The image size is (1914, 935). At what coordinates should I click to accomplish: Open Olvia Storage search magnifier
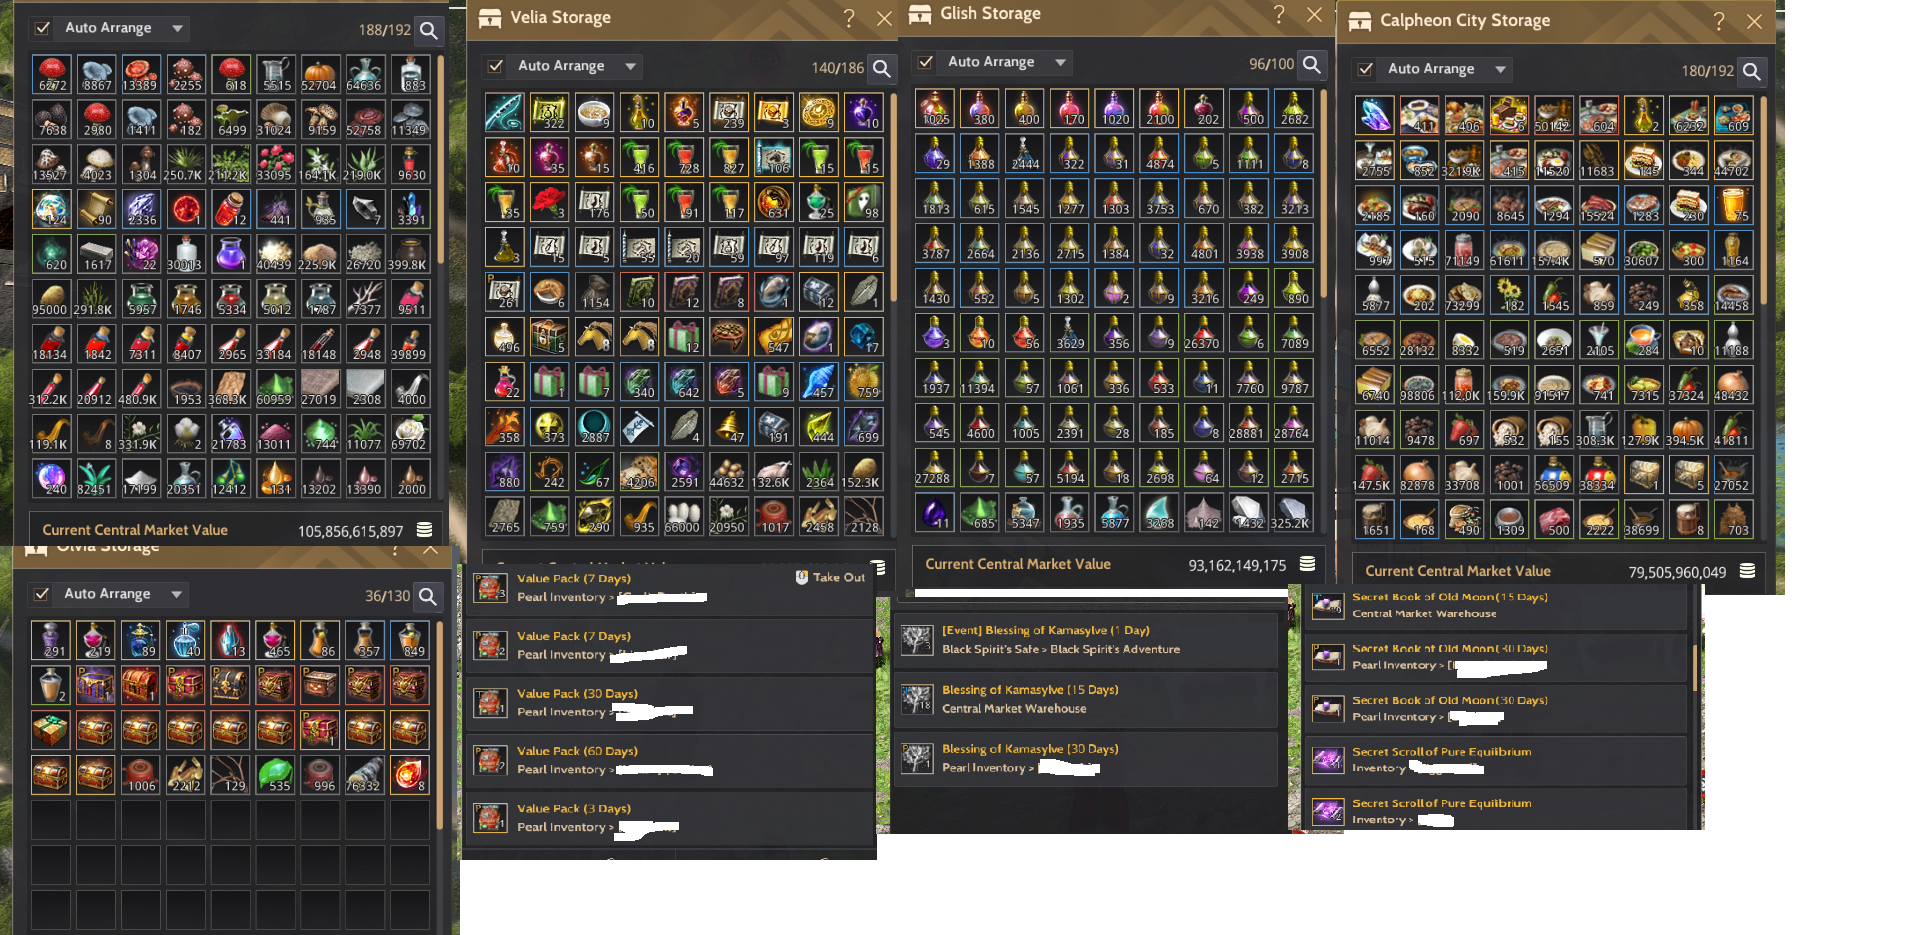pos(428,596)
